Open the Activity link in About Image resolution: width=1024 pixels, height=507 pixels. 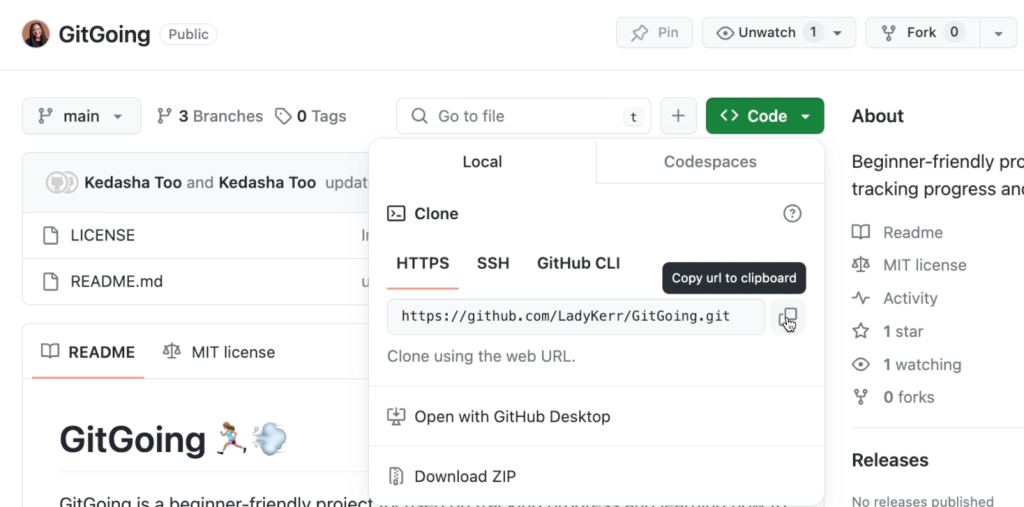point(910,298)
